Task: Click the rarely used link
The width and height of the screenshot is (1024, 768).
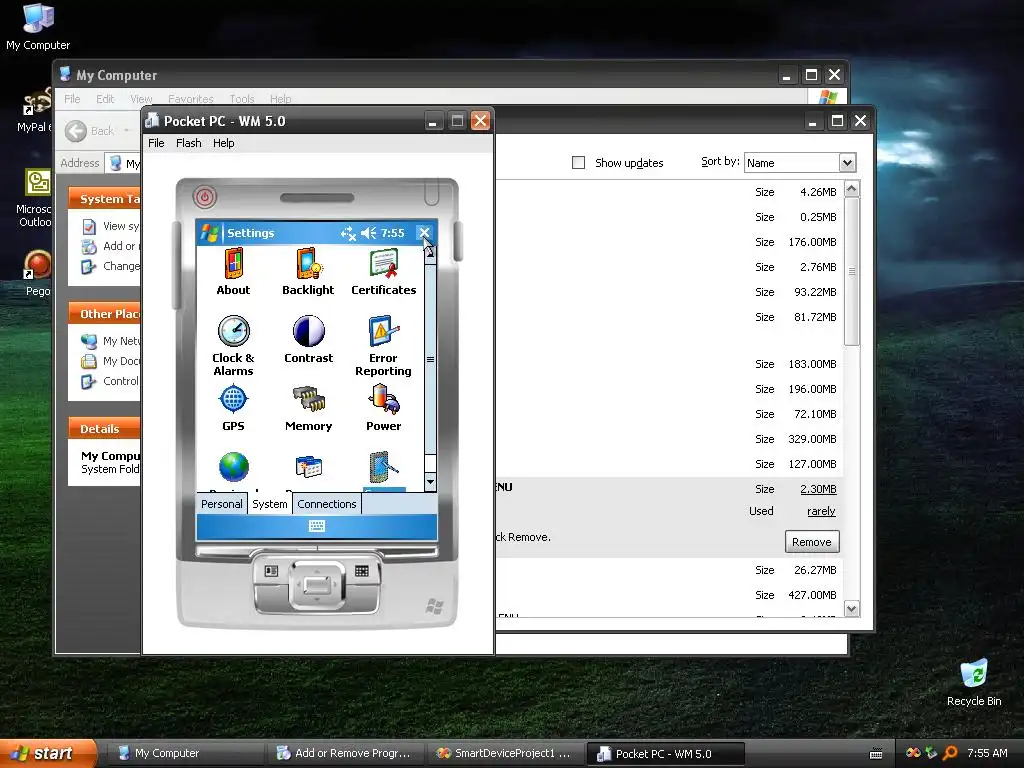Action: coord(821,511)
